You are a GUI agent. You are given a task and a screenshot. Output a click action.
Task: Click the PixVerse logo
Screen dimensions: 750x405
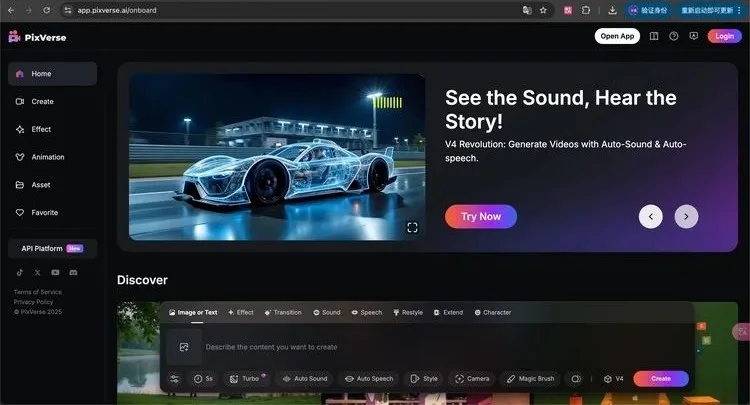click(37, 37)
